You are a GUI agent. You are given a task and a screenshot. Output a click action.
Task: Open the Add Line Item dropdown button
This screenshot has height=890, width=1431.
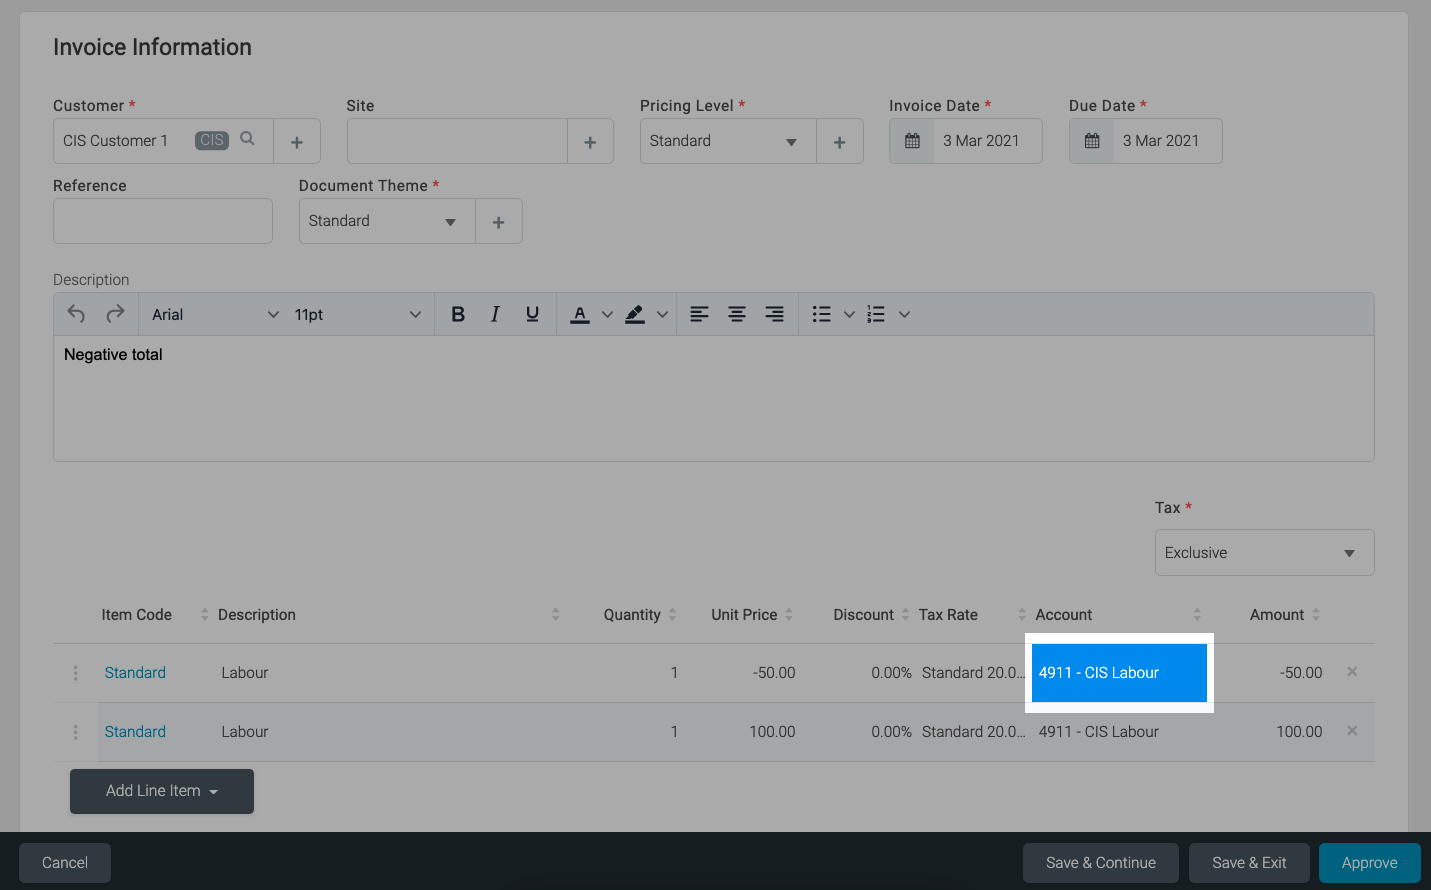tap(162, 791)
